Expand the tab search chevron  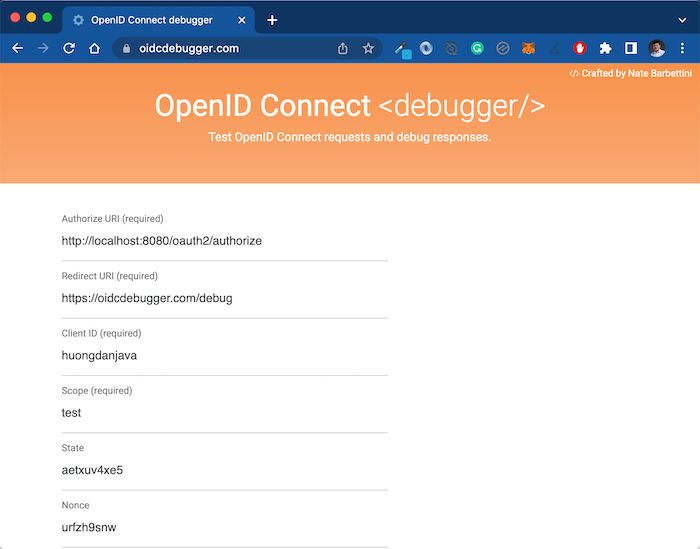tap(682, 20)
